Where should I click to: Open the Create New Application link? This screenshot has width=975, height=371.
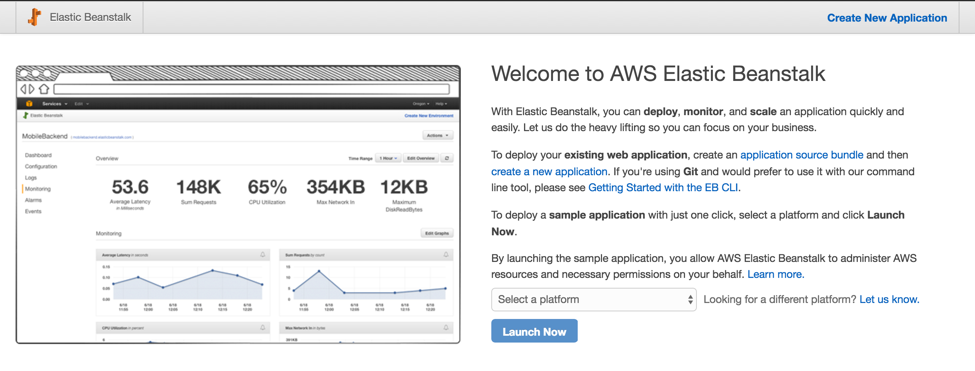[887, 18]
